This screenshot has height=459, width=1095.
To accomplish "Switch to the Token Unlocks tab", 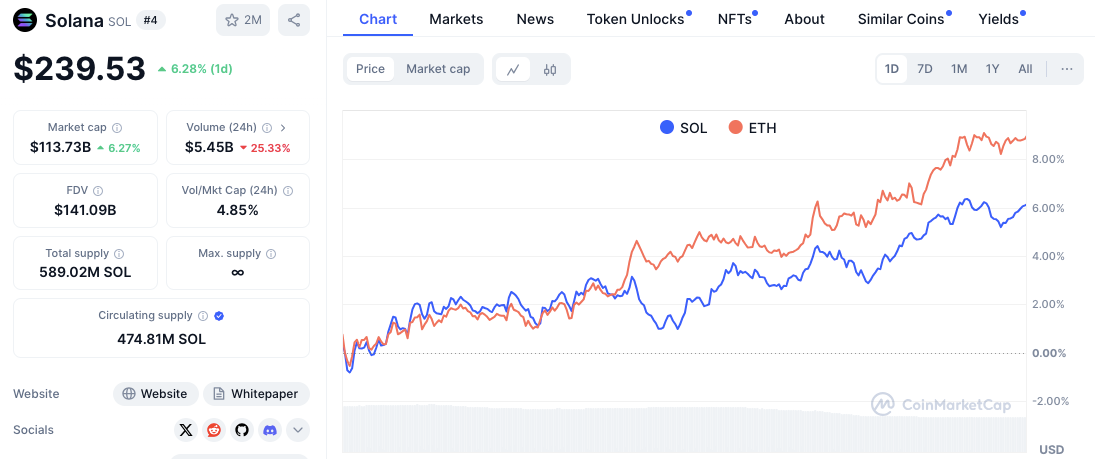I will [635, 19].
